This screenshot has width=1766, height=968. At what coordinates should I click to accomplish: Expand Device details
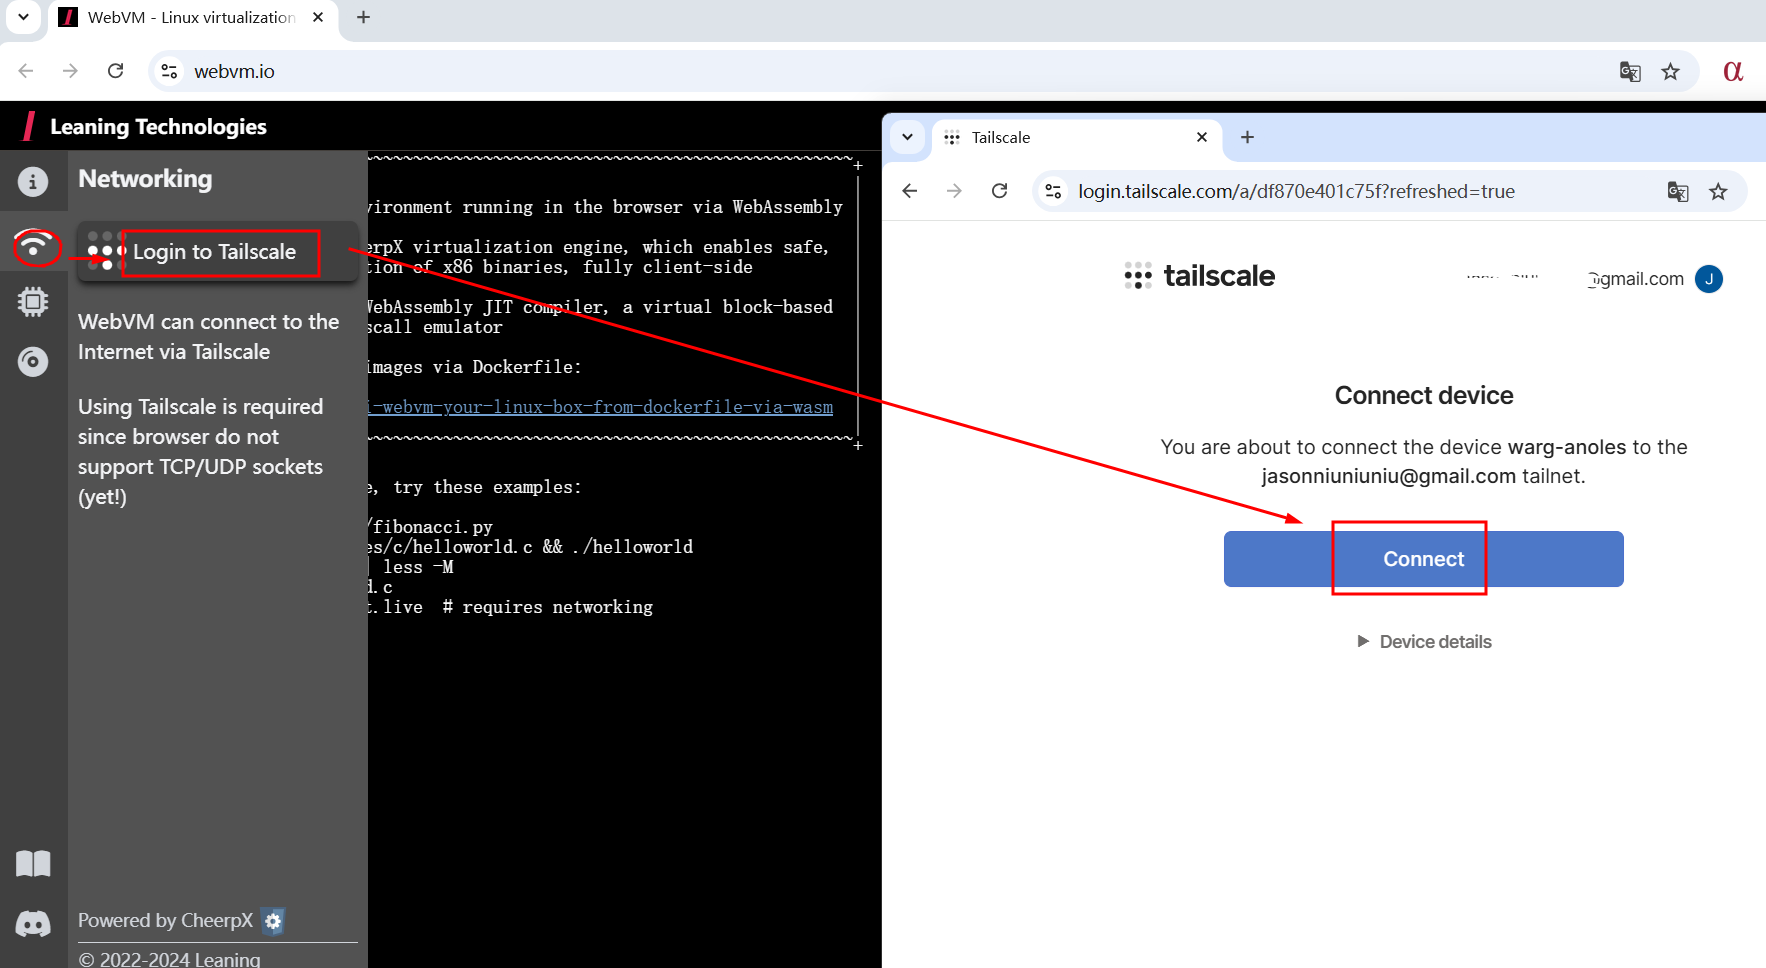point(1424,642)
